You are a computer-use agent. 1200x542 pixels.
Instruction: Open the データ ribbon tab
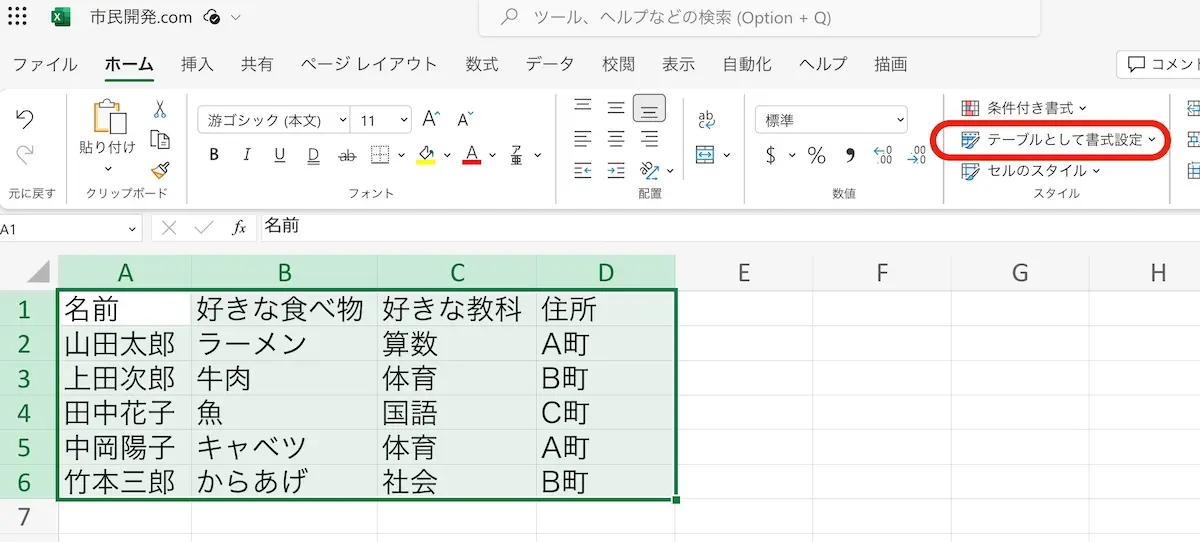550,64
